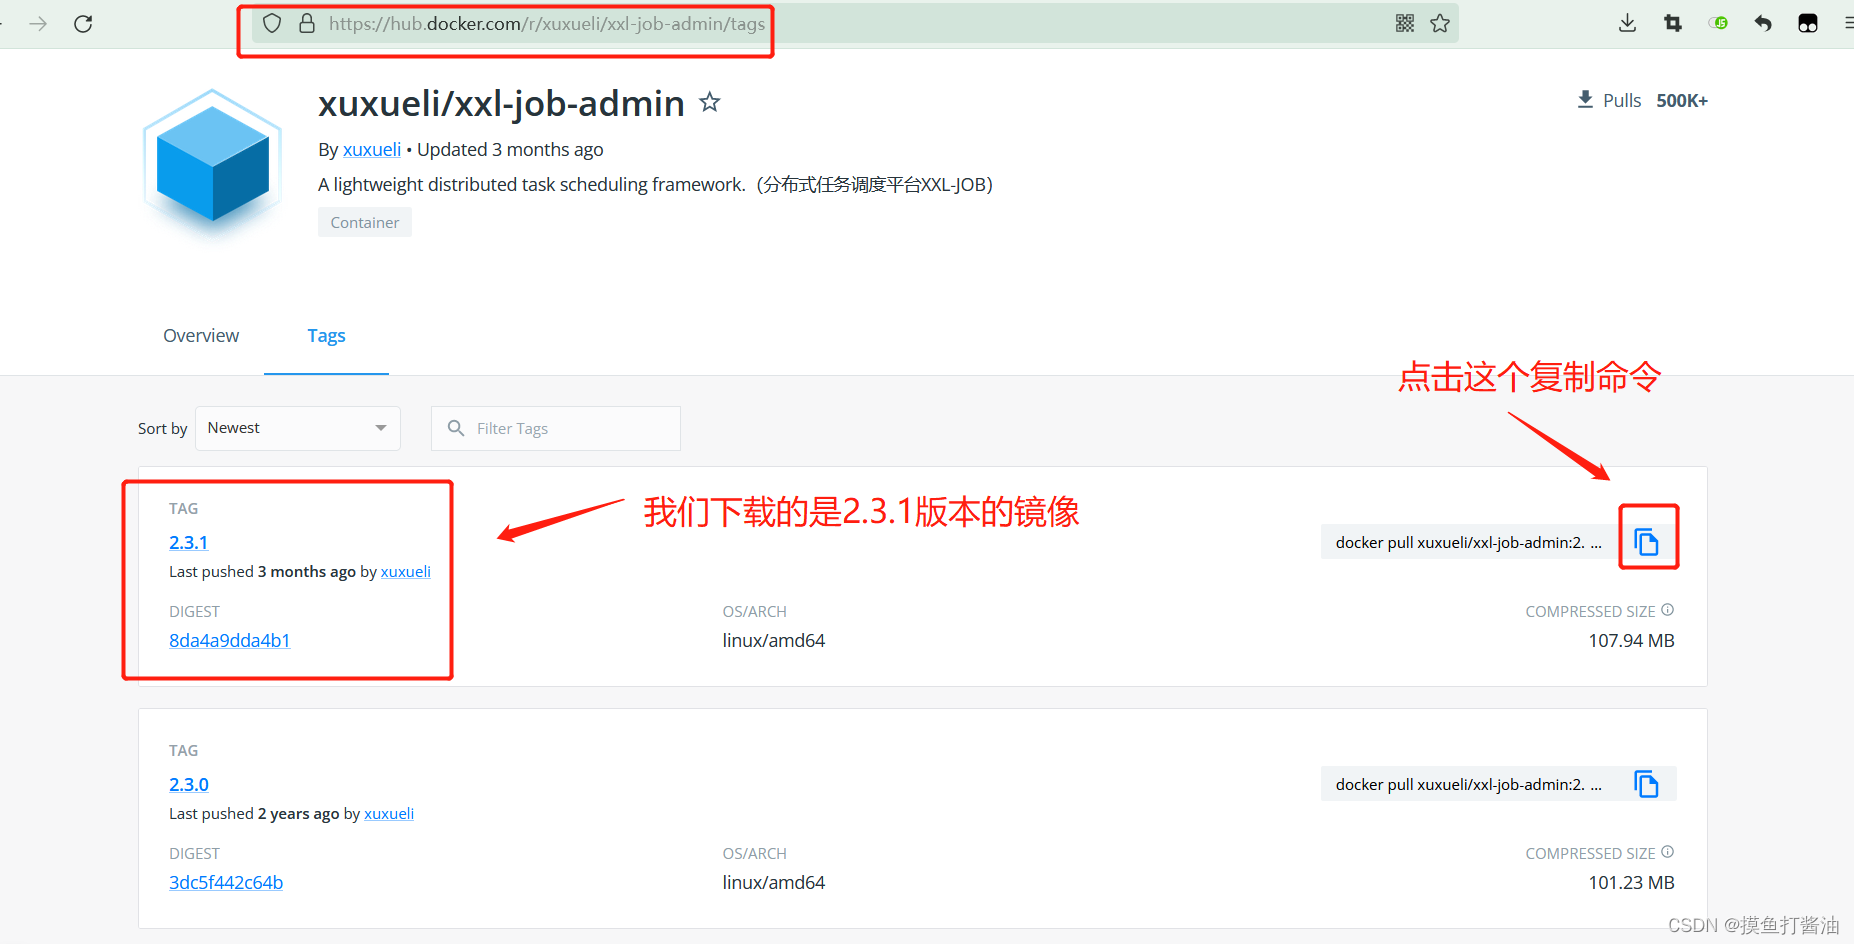Viewport: 1854px width, 944px height.
Task: Click the crop screenshot toolbar icon
Action: point(1673,23)
